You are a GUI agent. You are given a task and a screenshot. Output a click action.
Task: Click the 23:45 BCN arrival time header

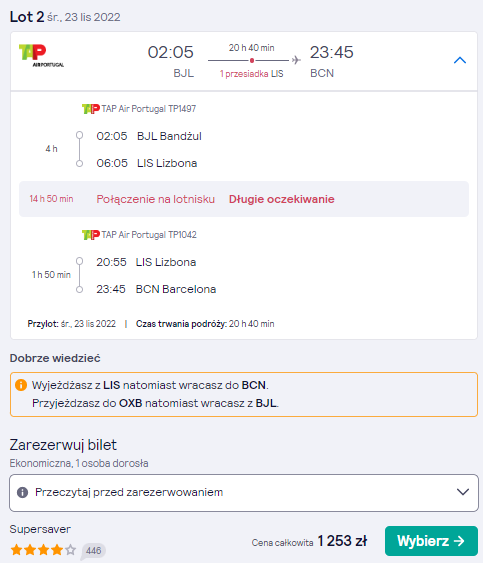(331, 62)
